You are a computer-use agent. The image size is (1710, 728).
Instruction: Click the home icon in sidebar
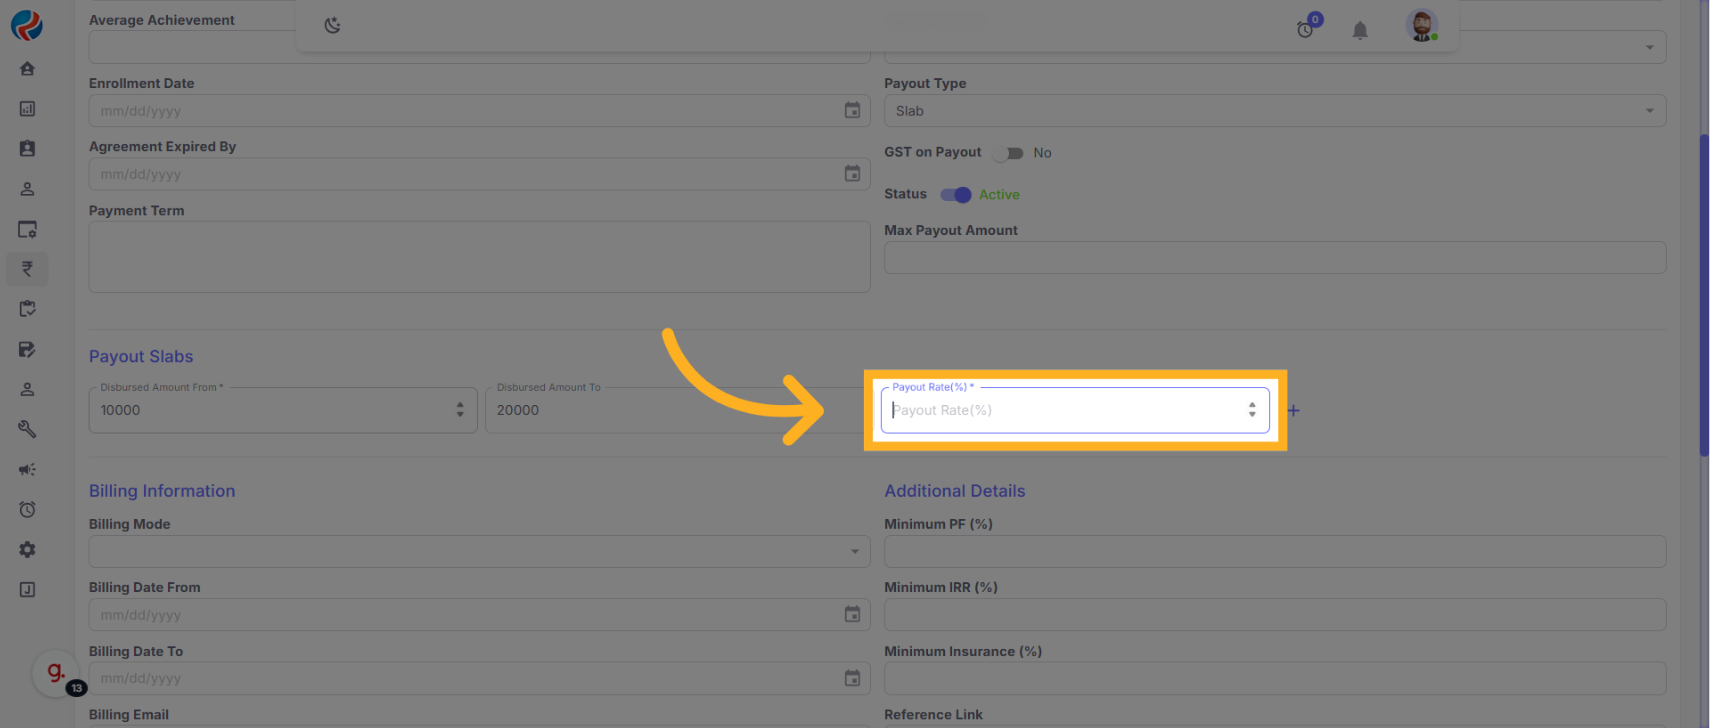pos(27,69)
